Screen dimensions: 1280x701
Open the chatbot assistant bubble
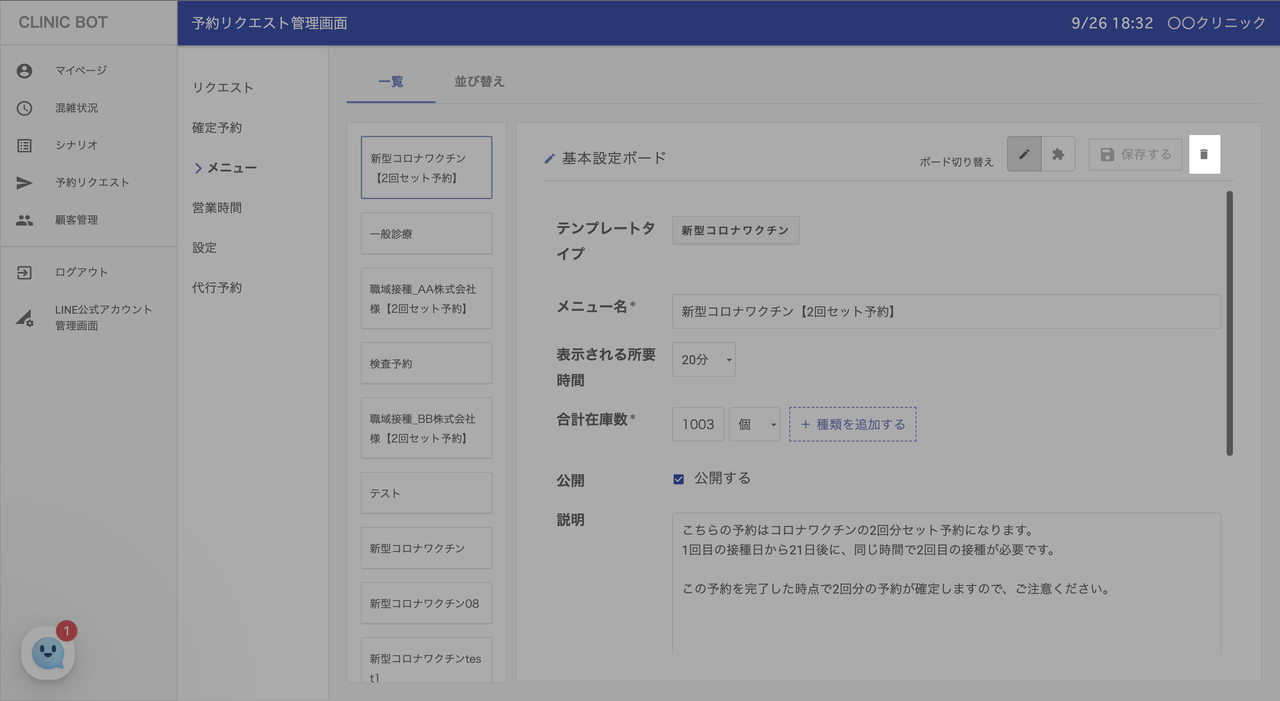(48, 653)
